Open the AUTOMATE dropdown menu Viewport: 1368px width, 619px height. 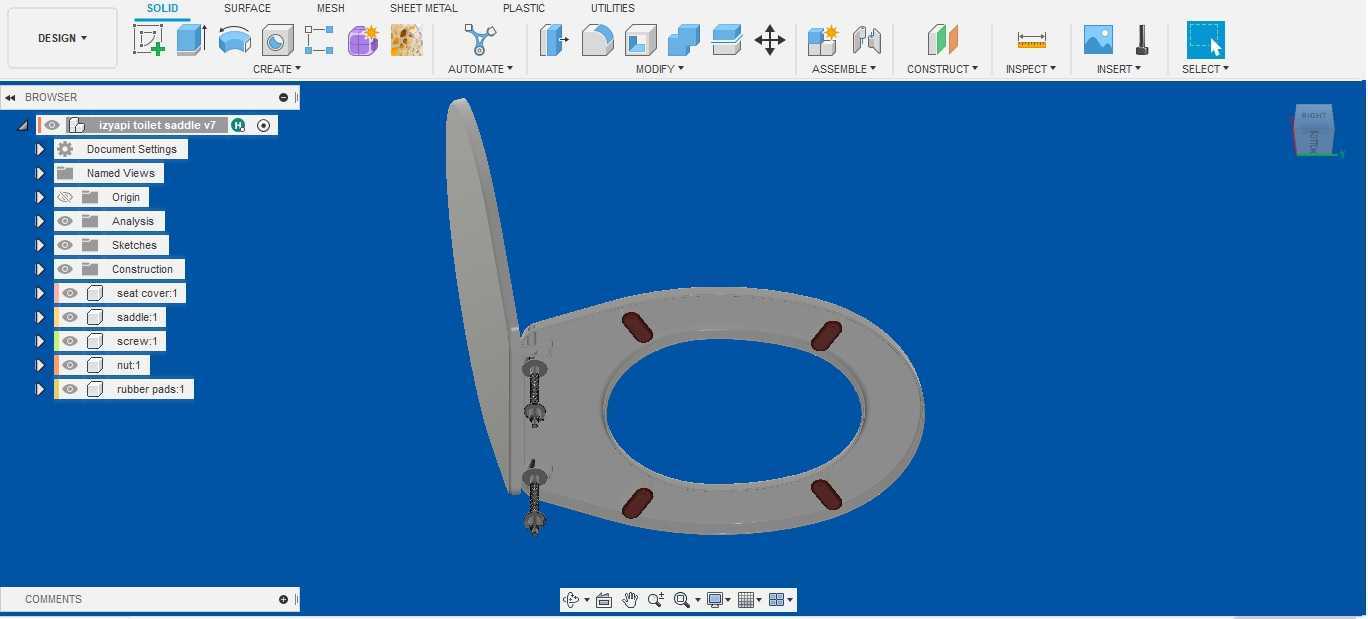(480, 69)
